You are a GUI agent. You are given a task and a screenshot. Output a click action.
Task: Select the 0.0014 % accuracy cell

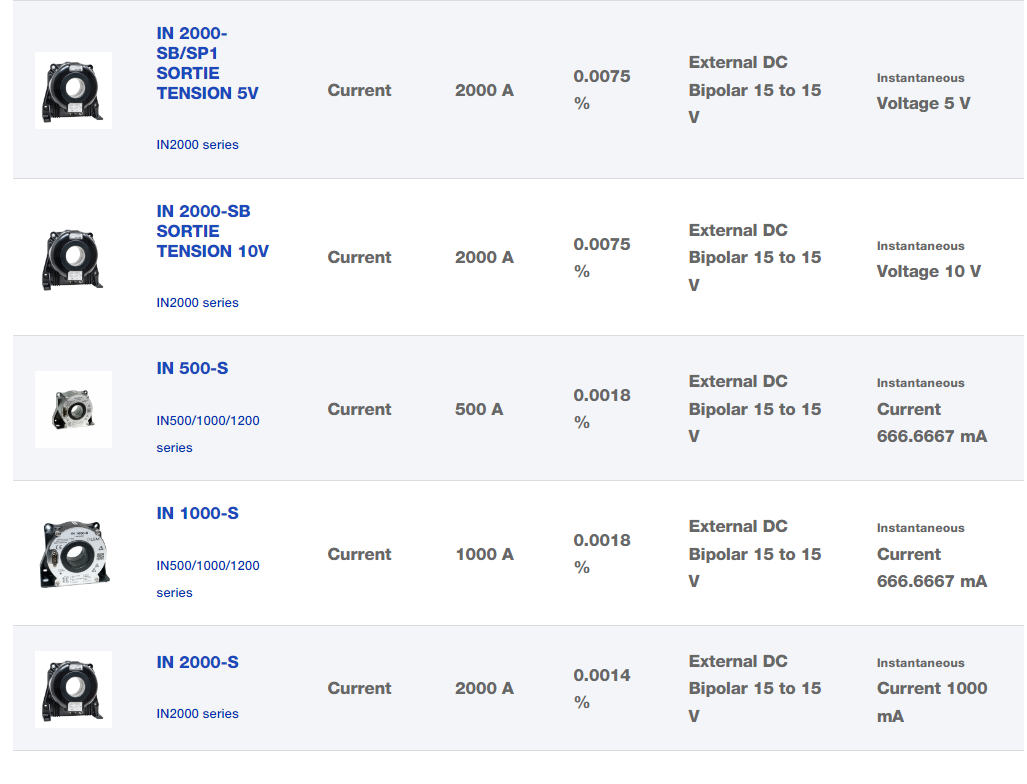pos(601,688)
